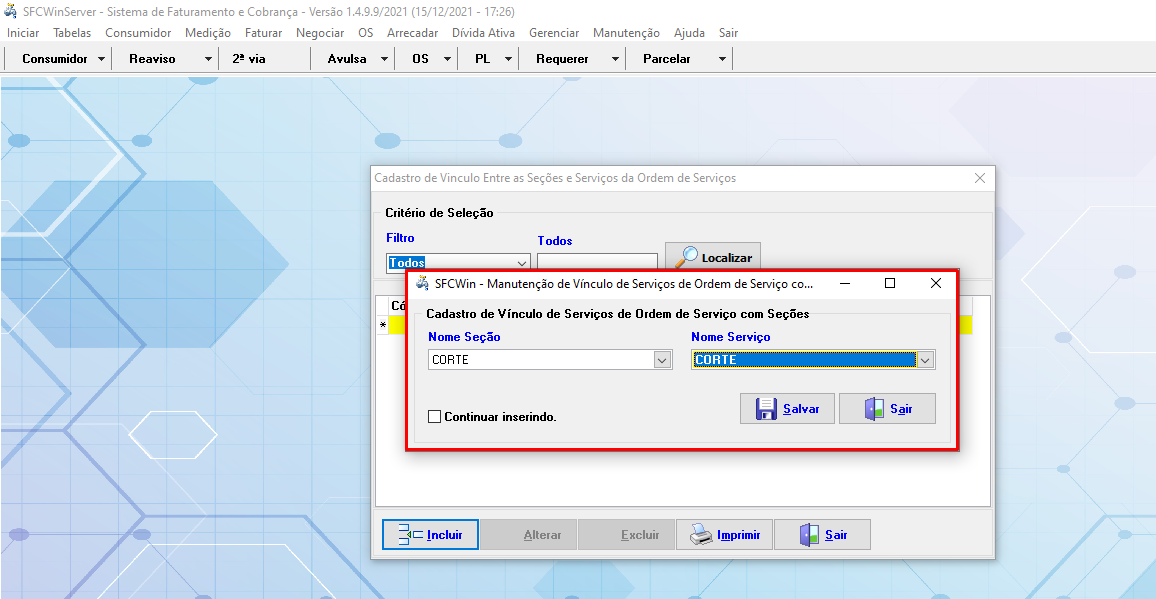Open the Manutenção menu
Screen dimensions: 1156x599
[x=626, y=33]
